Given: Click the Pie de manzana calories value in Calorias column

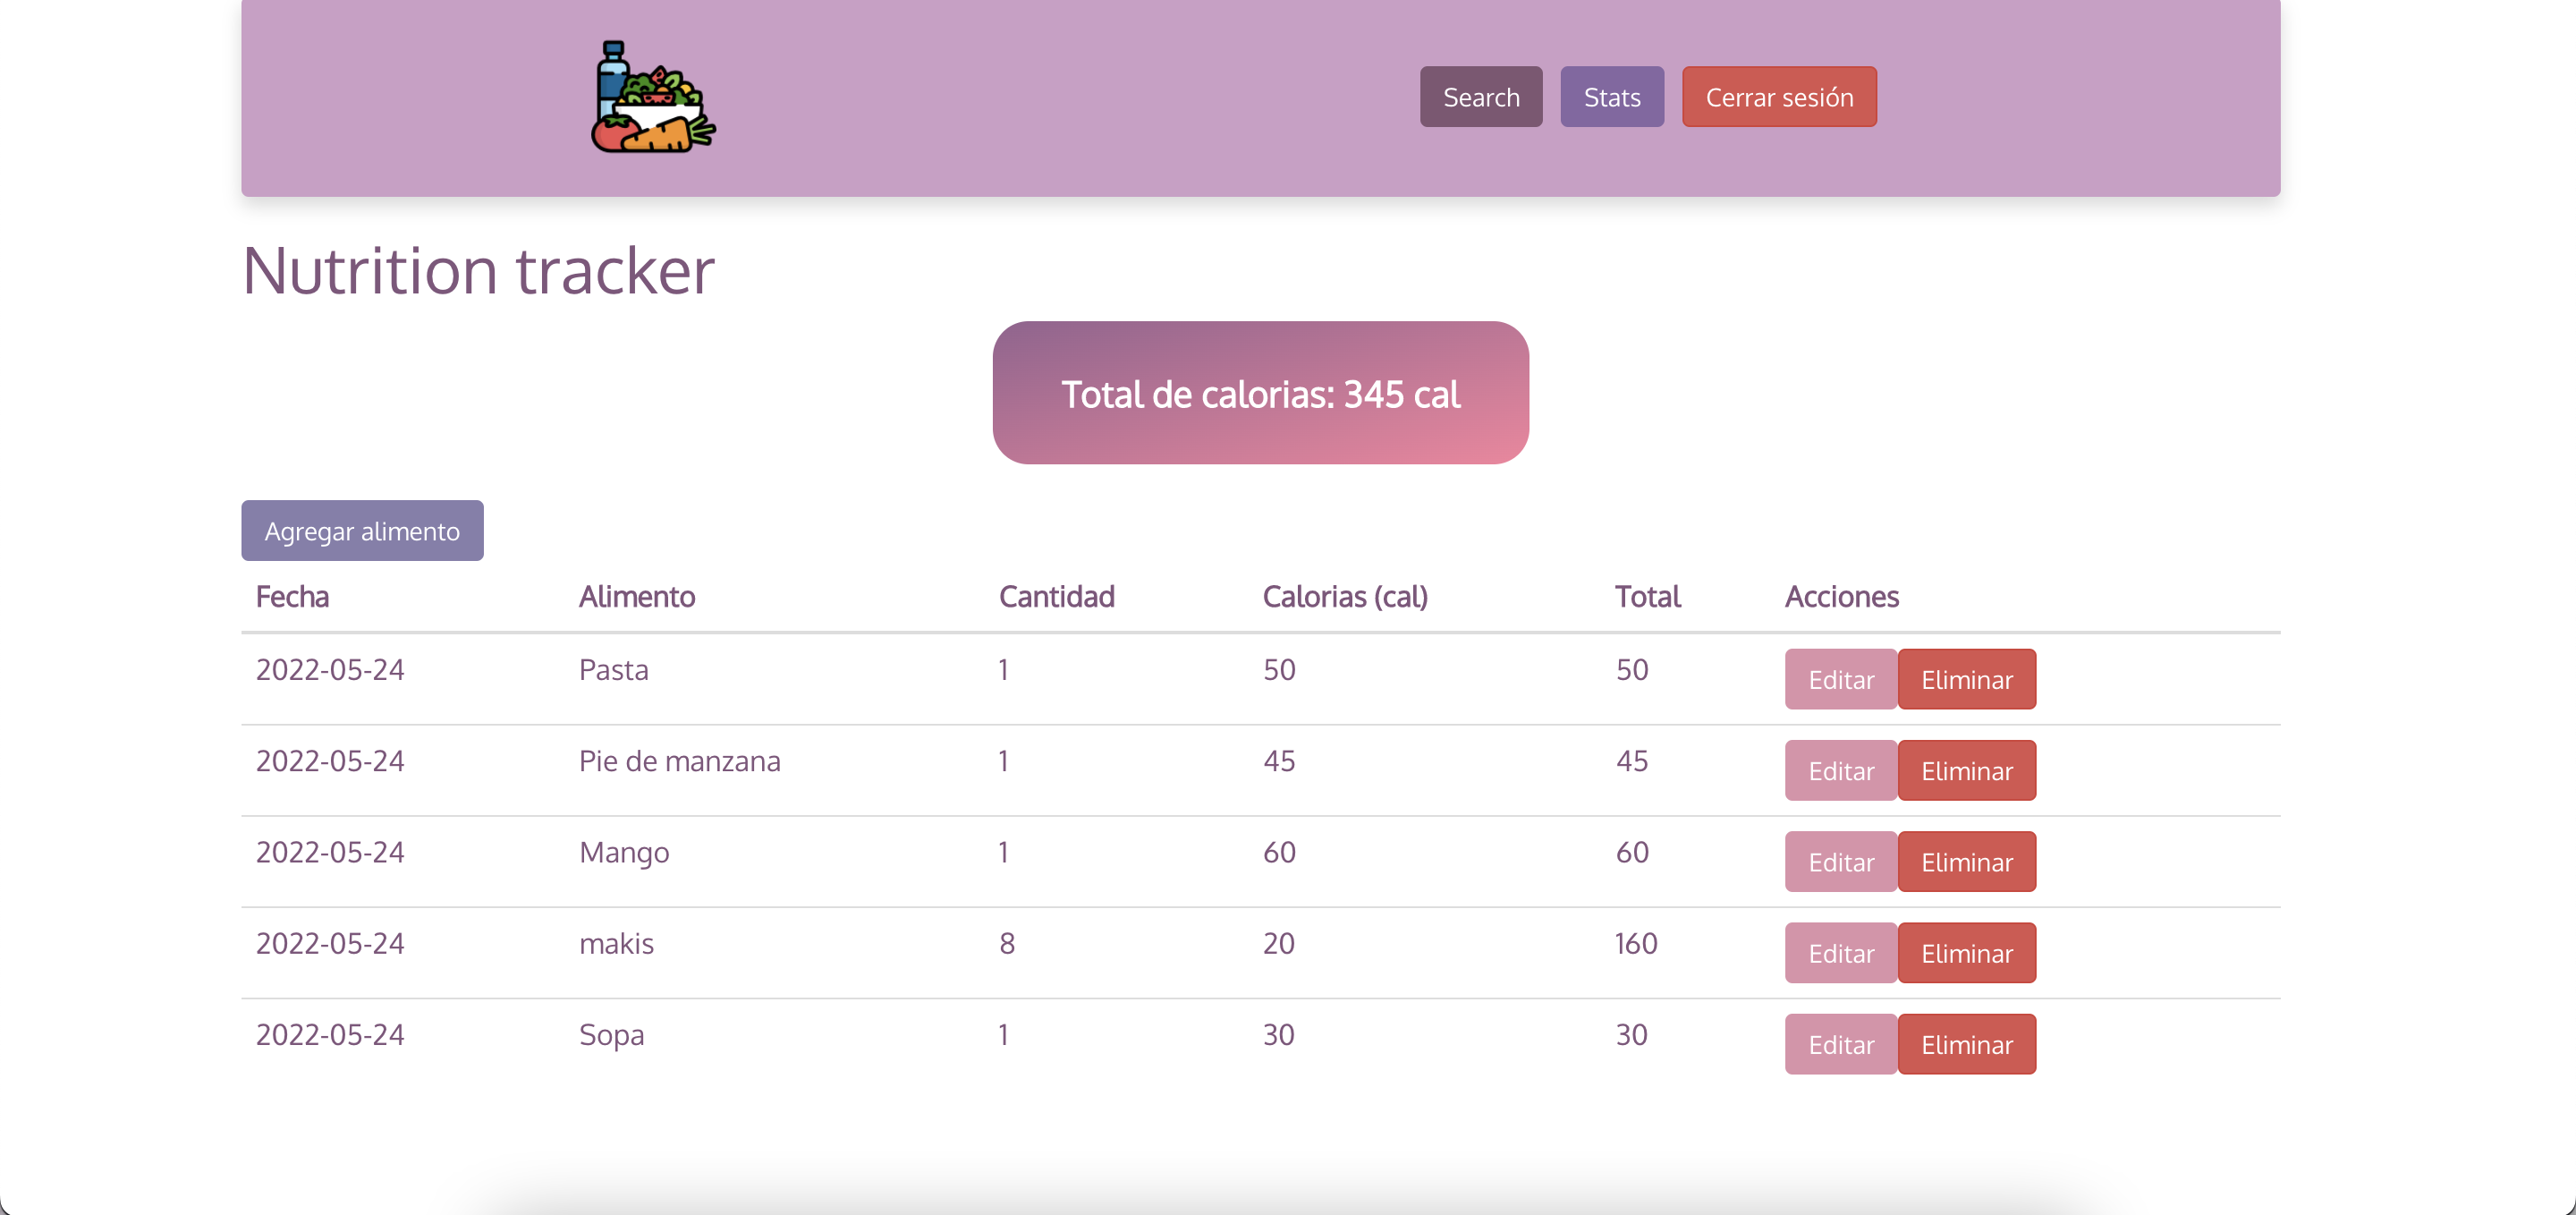Looking at the screenshot, I should (x=1279, y=761).
